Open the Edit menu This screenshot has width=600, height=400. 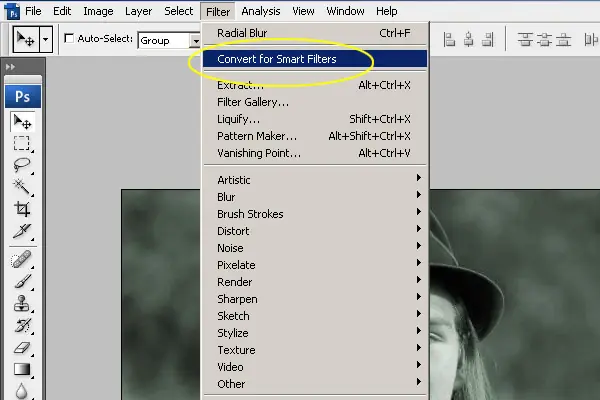(x=62, y=11)
